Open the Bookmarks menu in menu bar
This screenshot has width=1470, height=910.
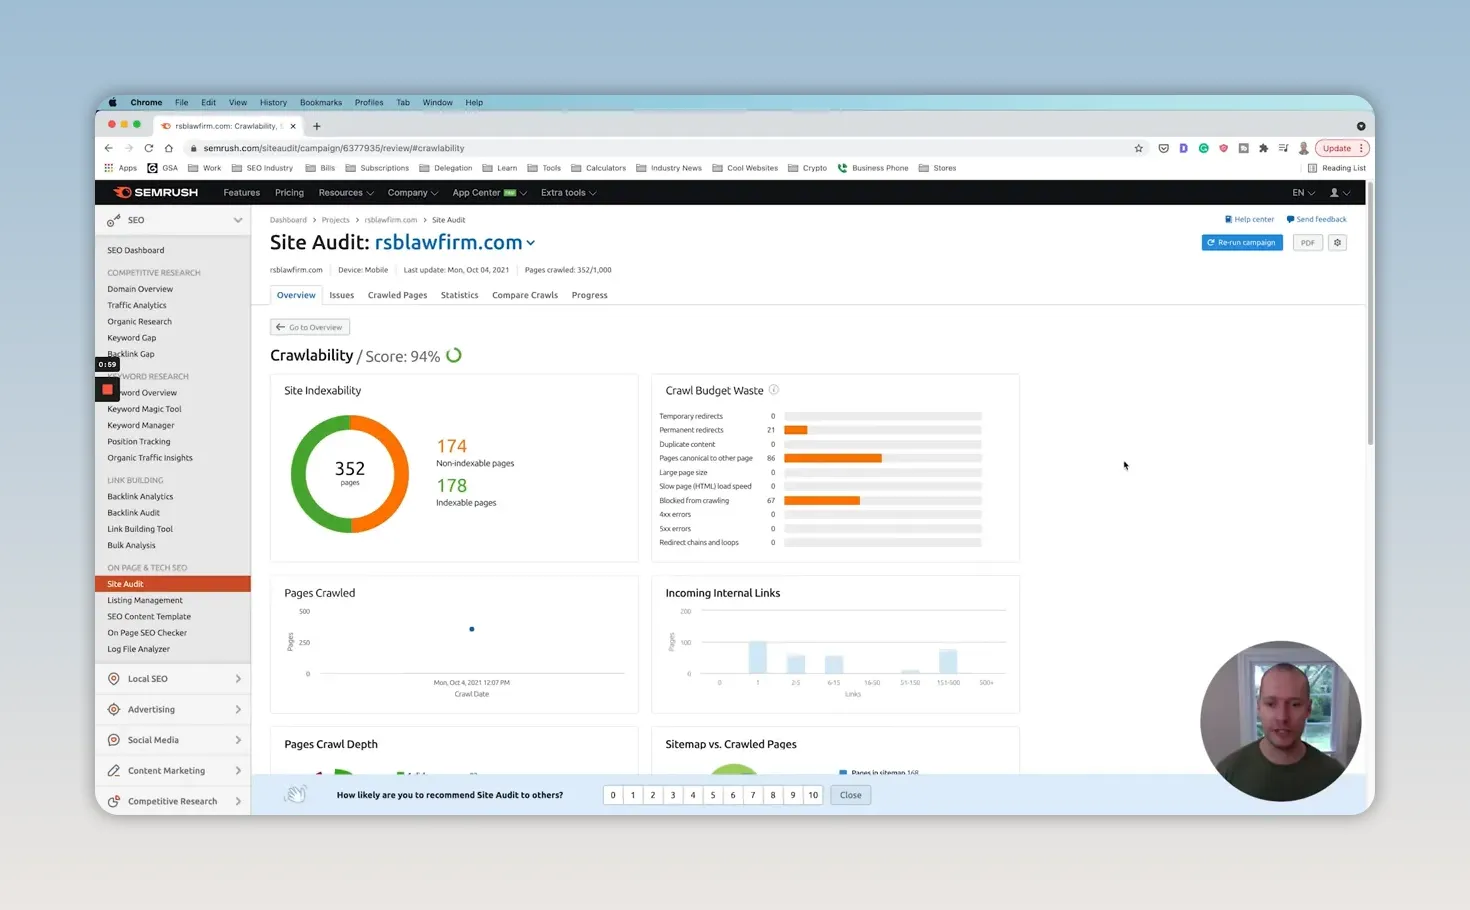(x=321, y=102)
